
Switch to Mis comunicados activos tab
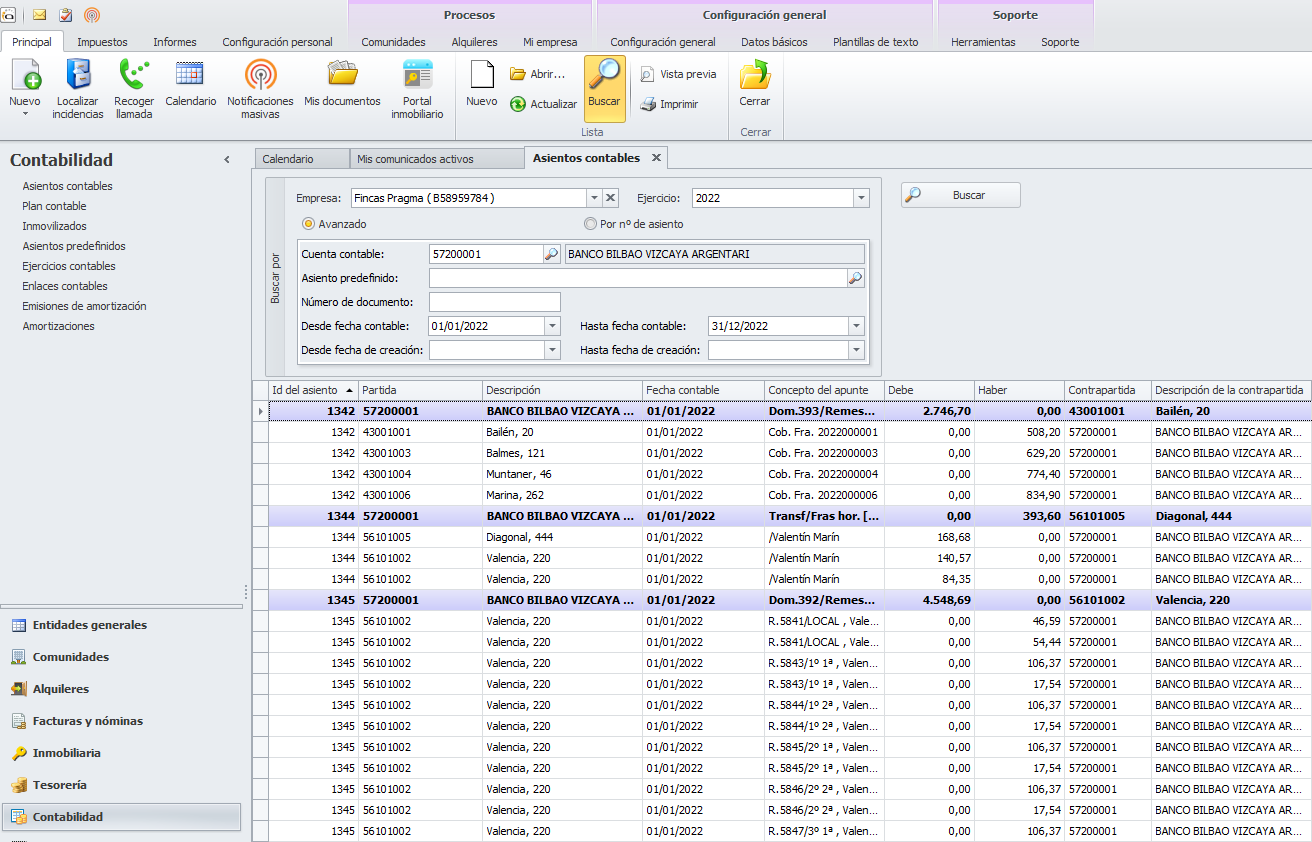click(x=415, y=159)
